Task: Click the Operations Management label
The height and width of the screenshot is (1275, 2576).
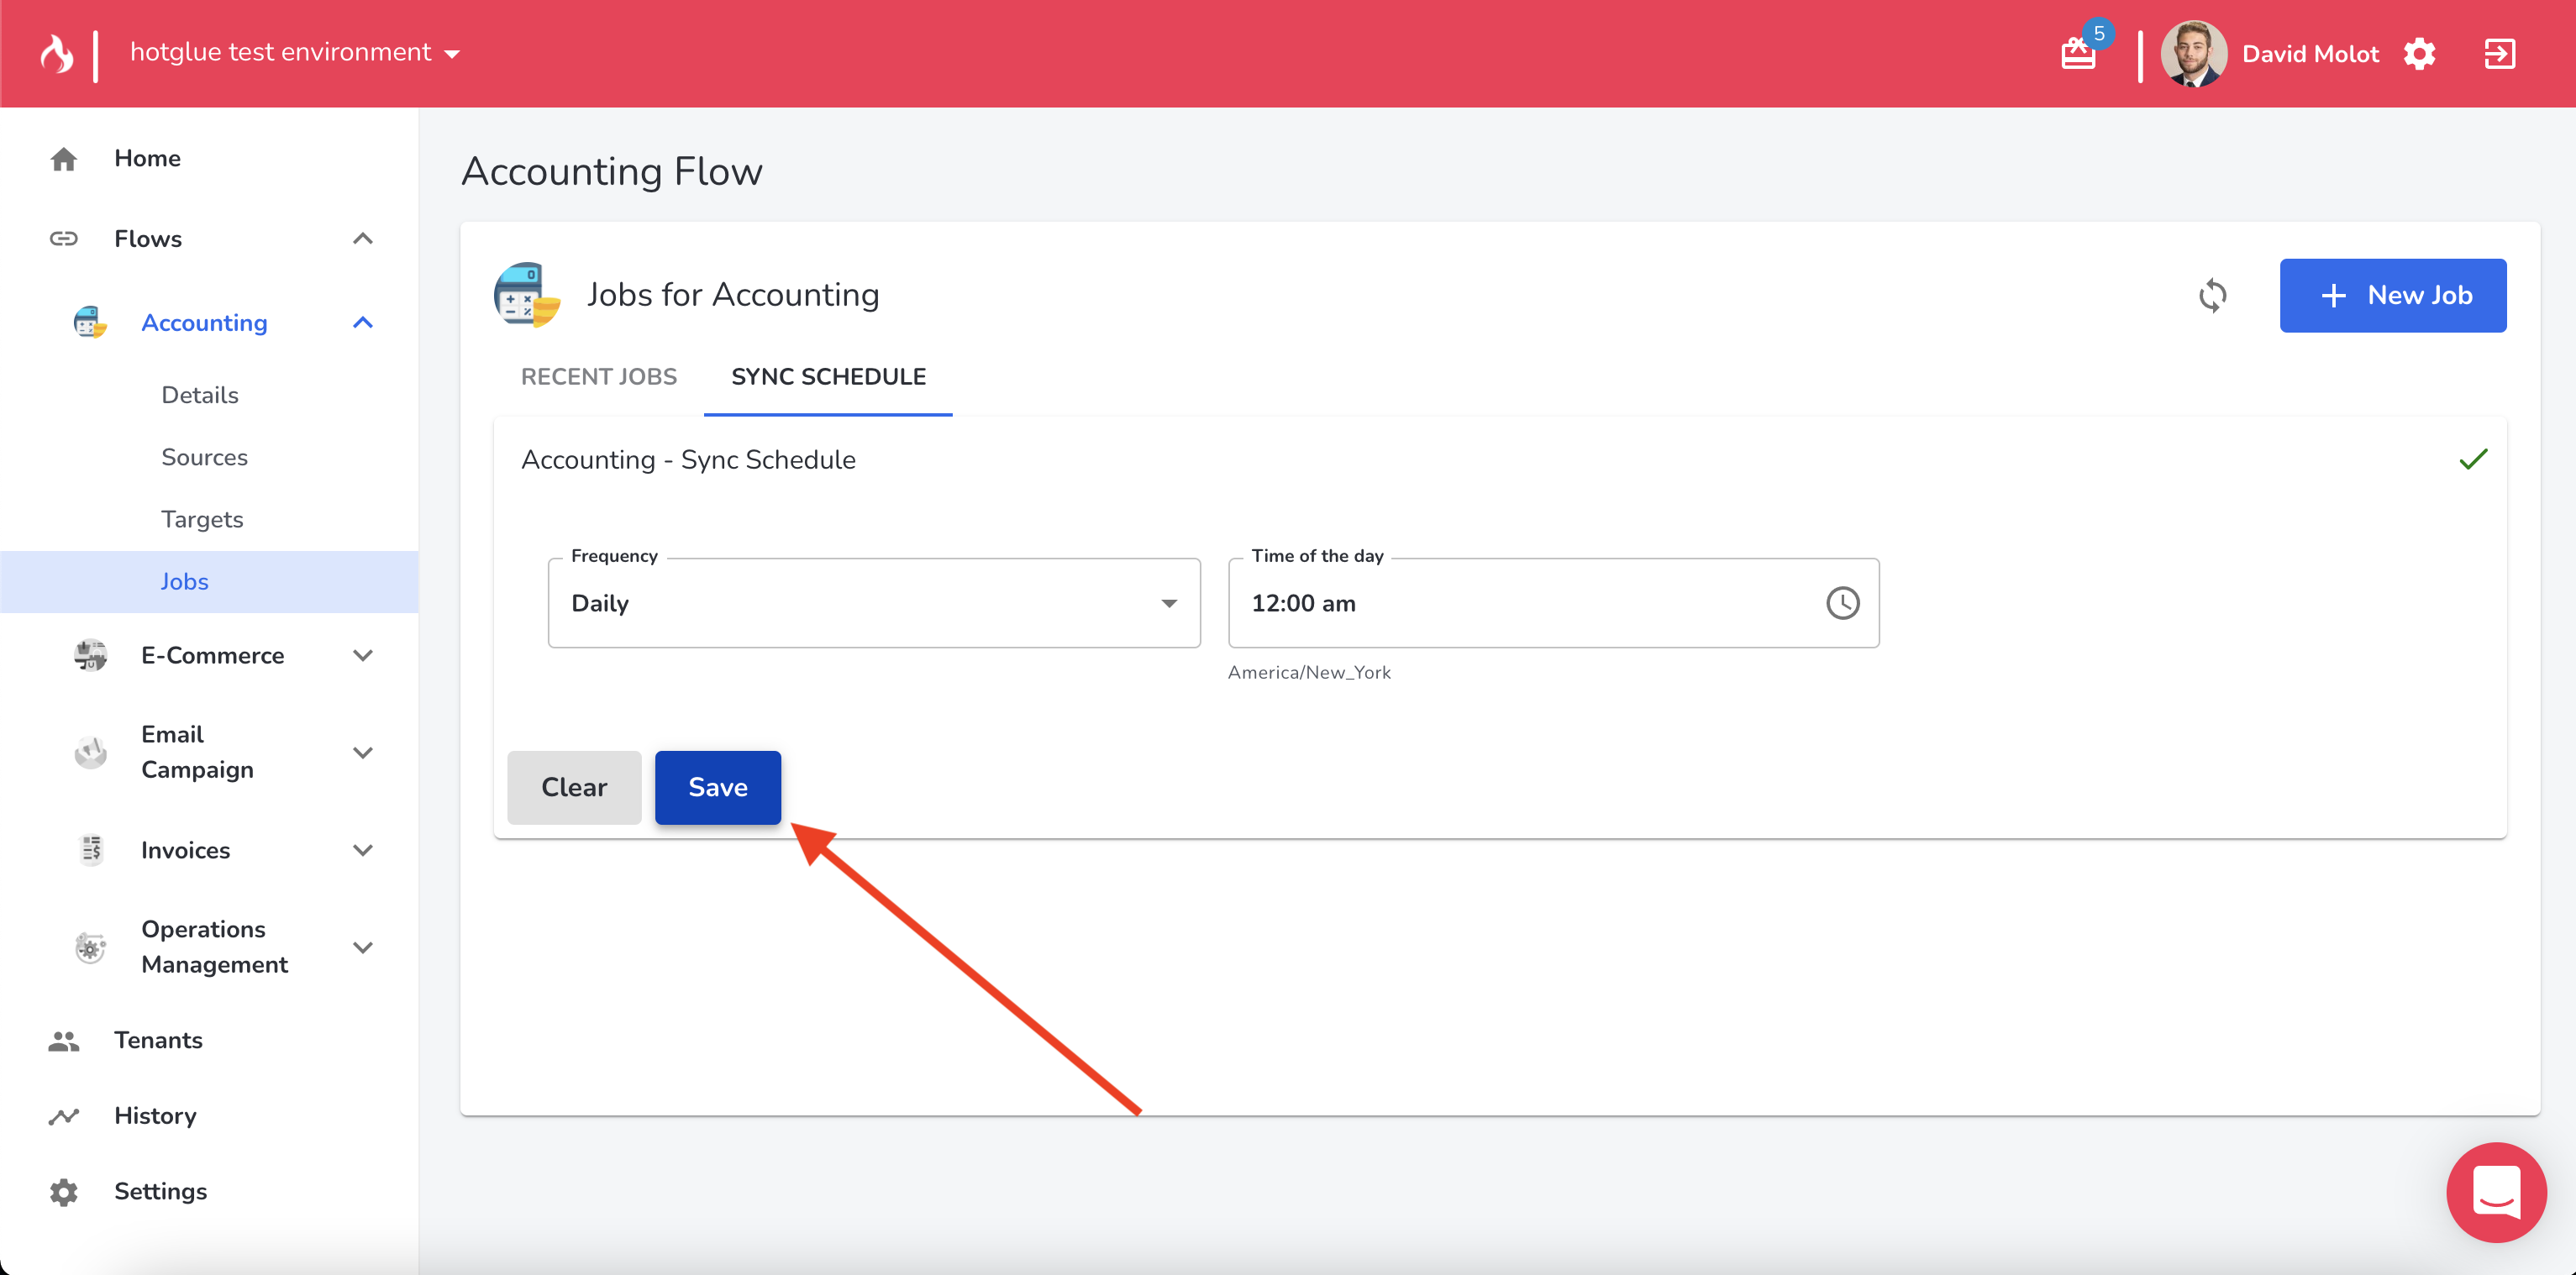Action: pyautogui.click(x=214, y=948)
